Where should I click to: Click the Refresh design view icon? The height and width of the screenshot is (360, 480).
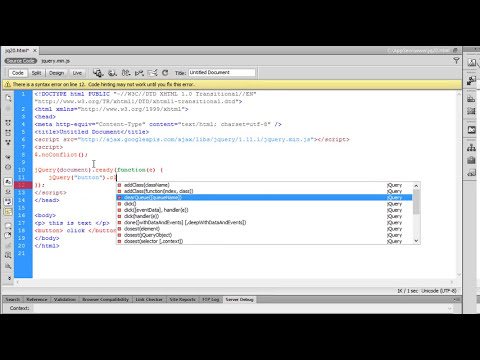[165, 73]
